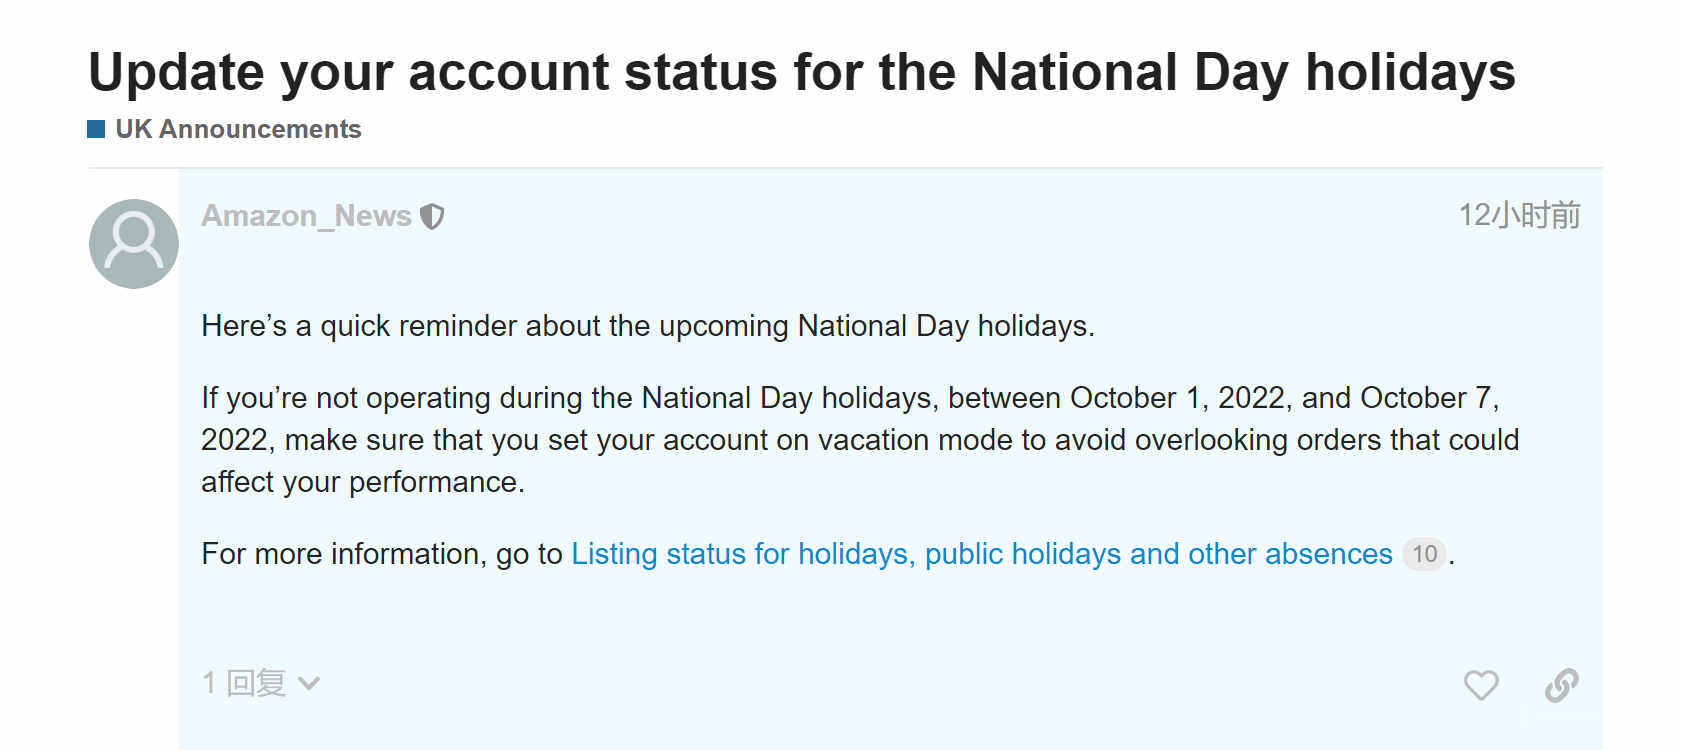Click the phrase 'affect your performance'

point(360,482)
